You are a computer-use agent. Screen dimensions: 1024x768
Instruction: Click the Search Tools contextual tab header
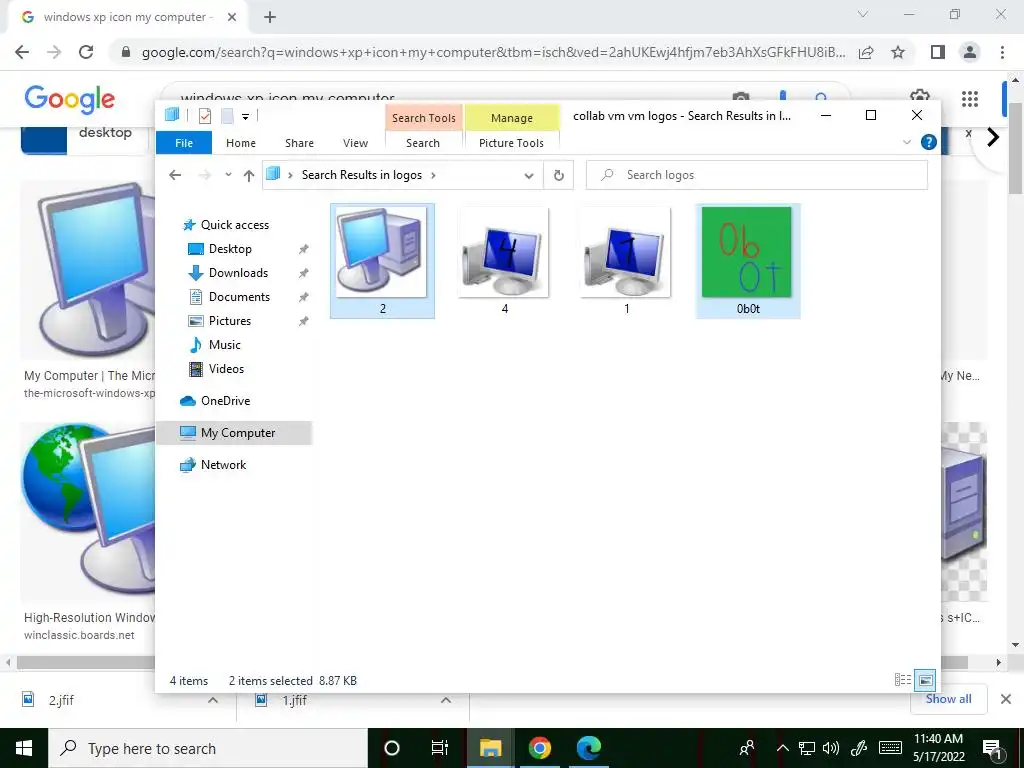coord(424,118)
